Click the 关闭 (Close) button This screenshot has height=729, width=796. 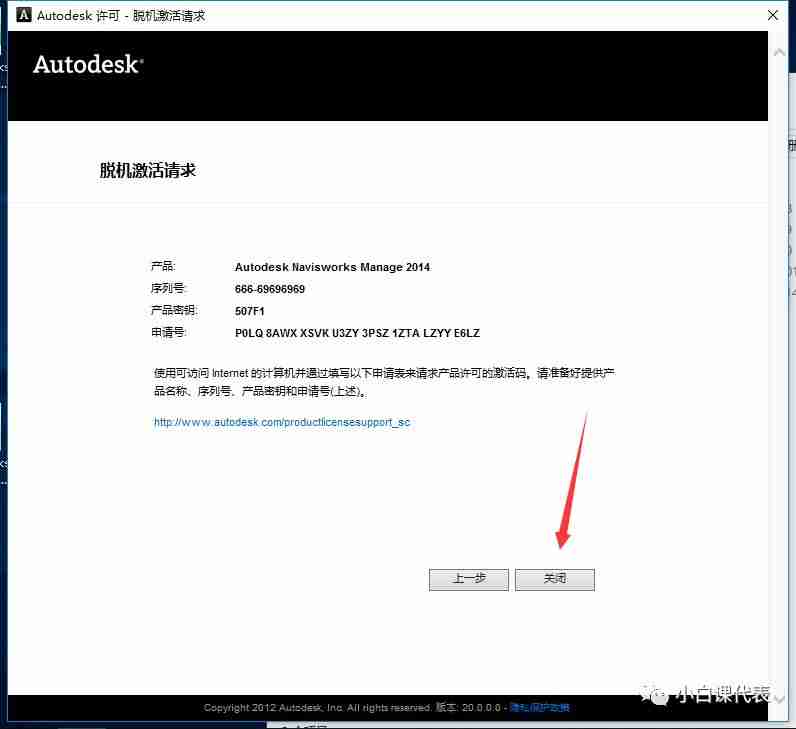pyautogui.click(x=554, y=579)
